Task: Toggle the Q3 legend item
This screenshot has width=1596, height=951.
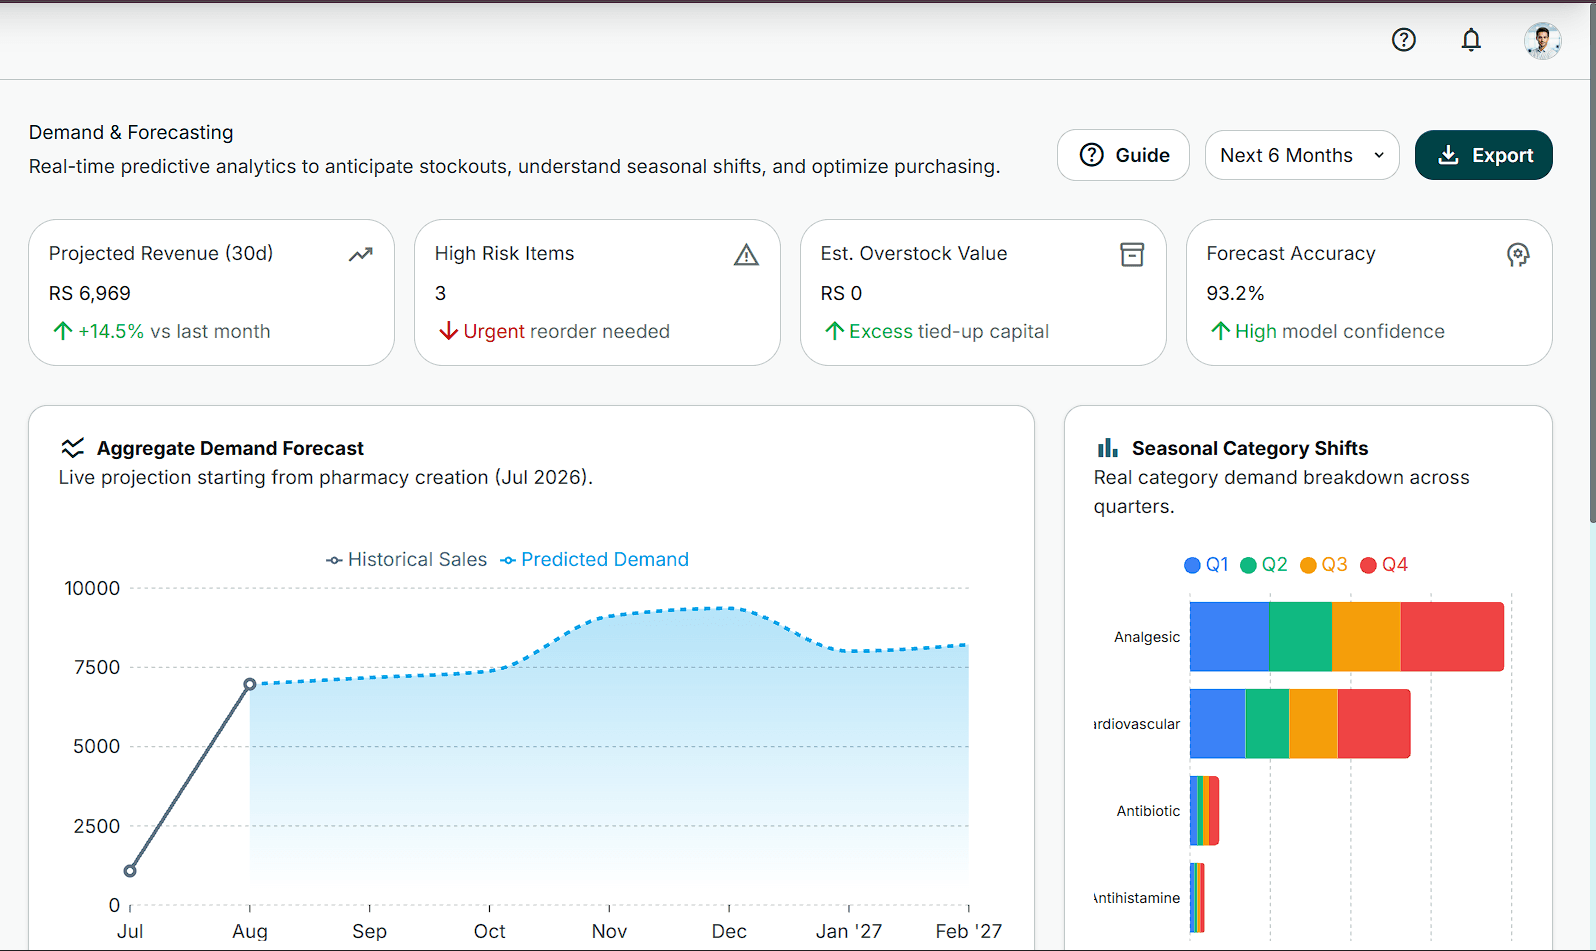Action: tap(1324, 565)
